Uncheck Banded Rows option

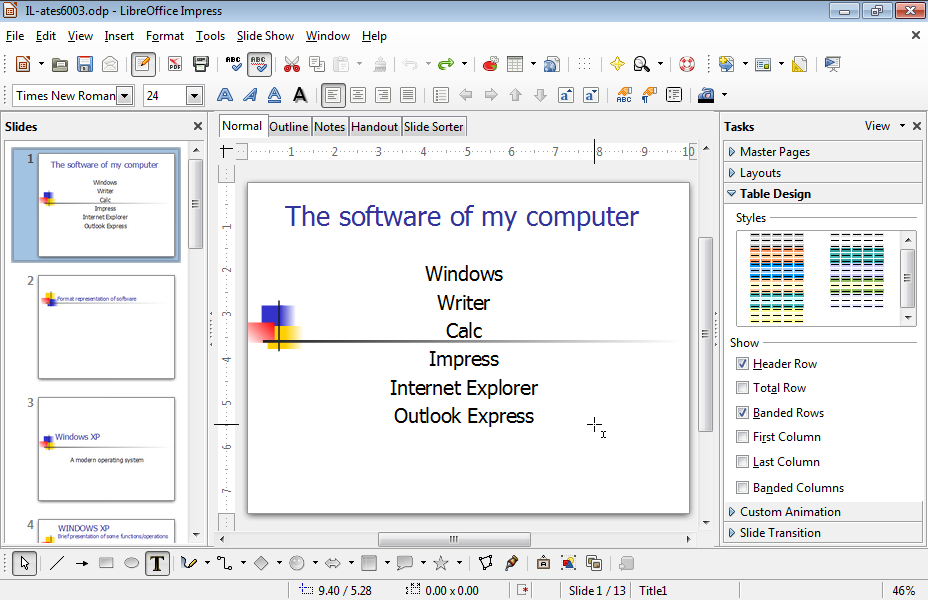point(742,412)
